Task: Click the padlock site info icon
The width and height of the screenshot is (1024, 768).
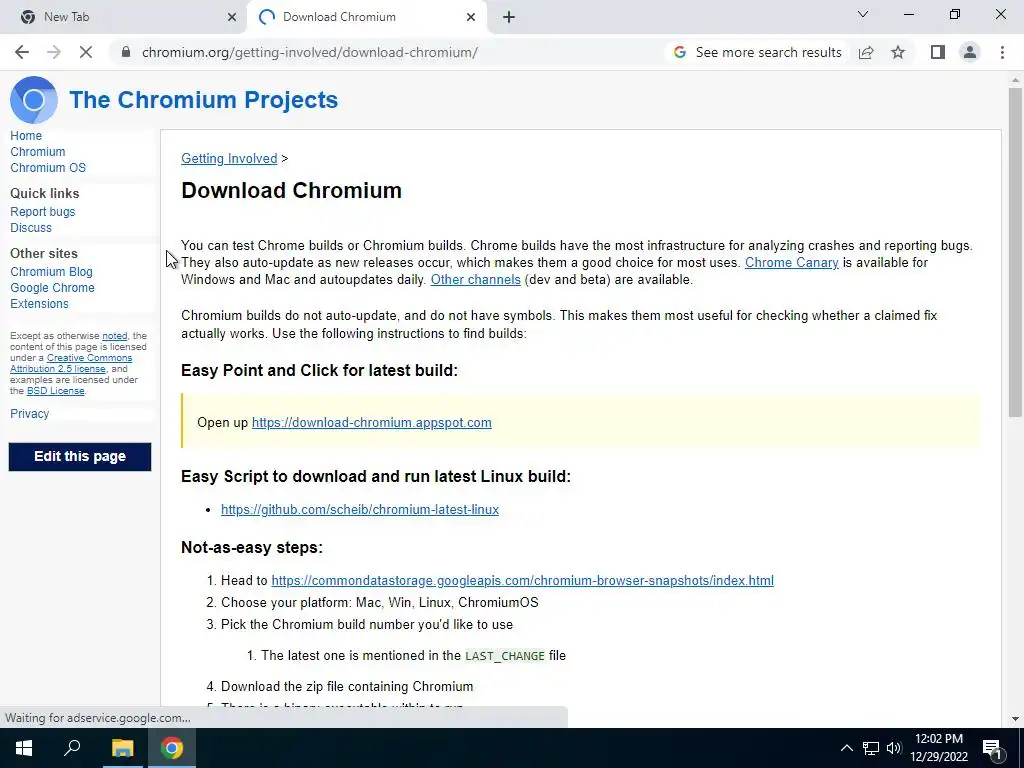Action: 126,52
